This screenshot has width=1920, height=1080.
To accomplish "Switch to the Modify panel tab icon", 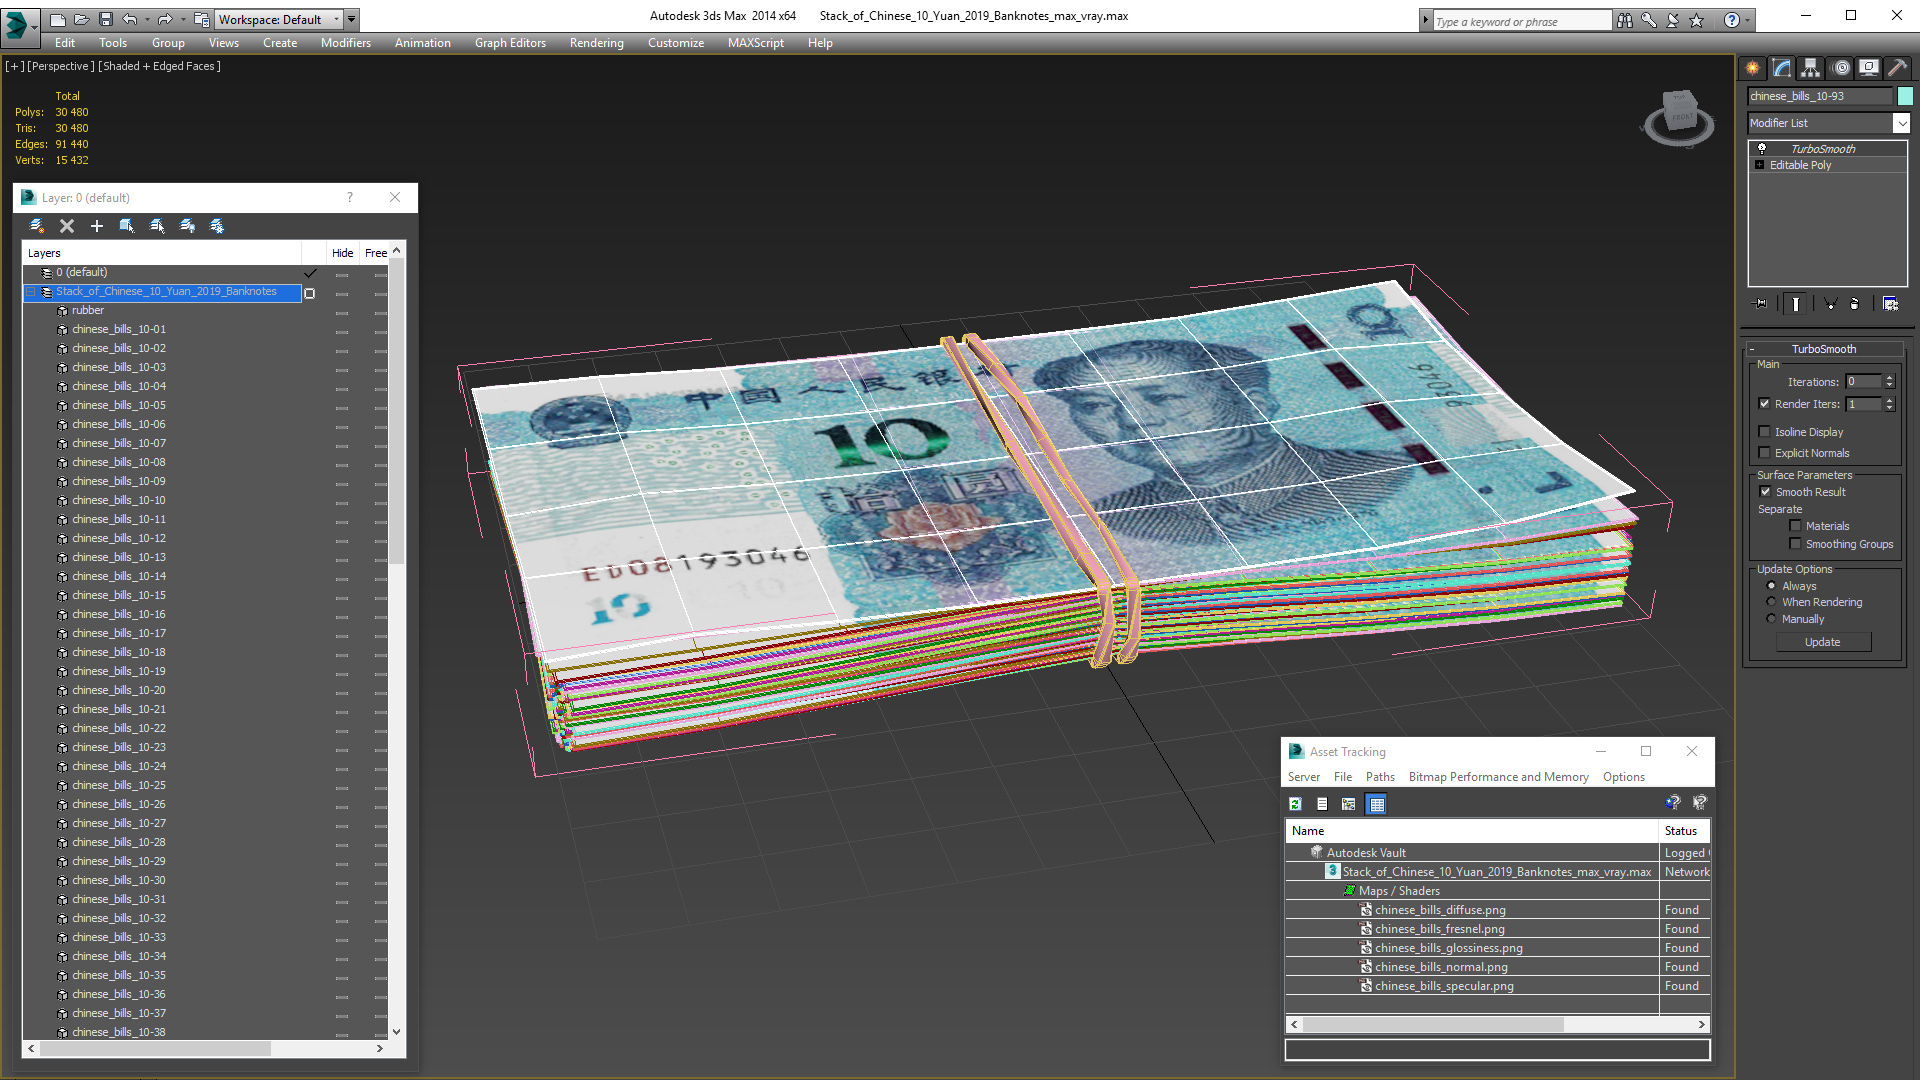I will (1782, 68).
